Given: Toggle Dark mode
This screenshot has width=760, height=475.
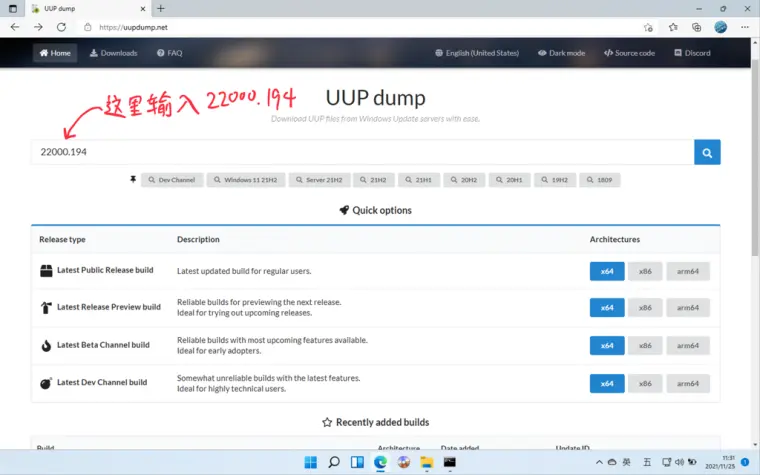Looking at the screenshot, I should pos(561,53).
